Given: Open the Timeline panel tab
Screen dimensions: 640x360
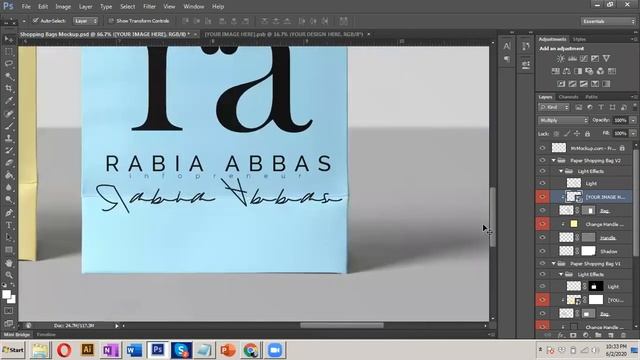Looking at the screenshot, I should pos(46,335).
